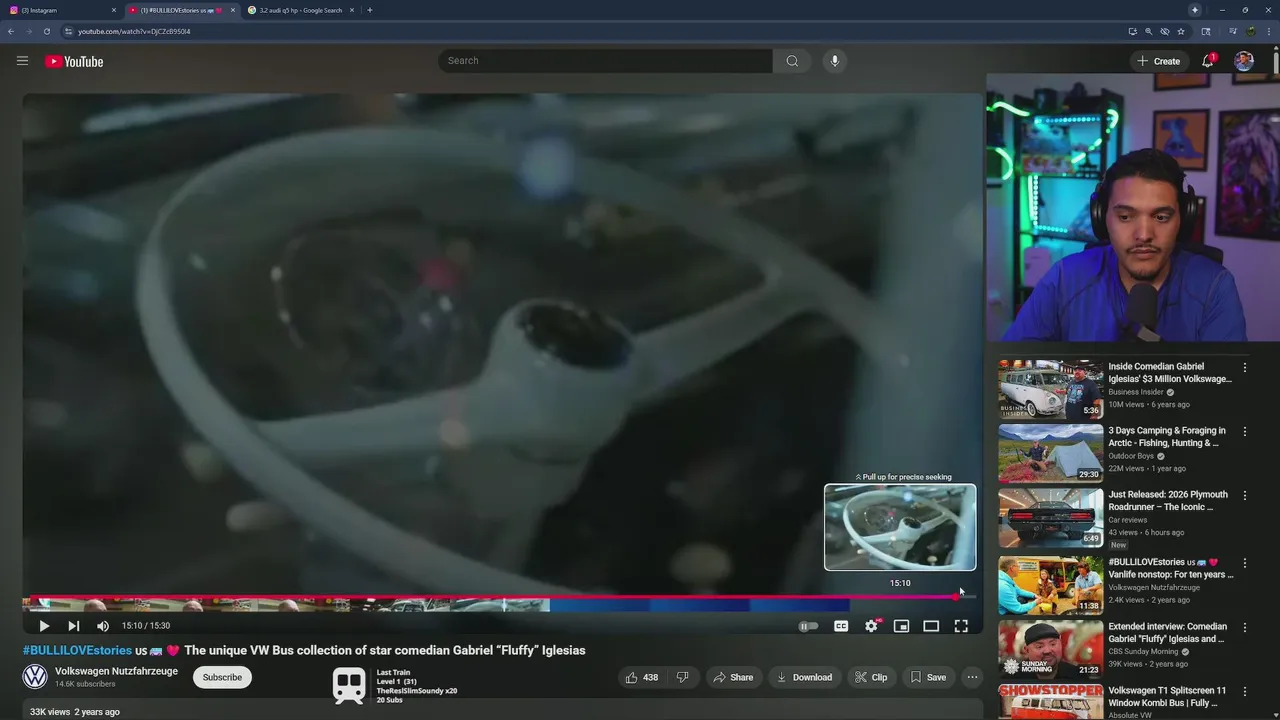The width and height of the screenshot is (1280, 720).
Task: Go back in the browser
Action: click(10, 31)
